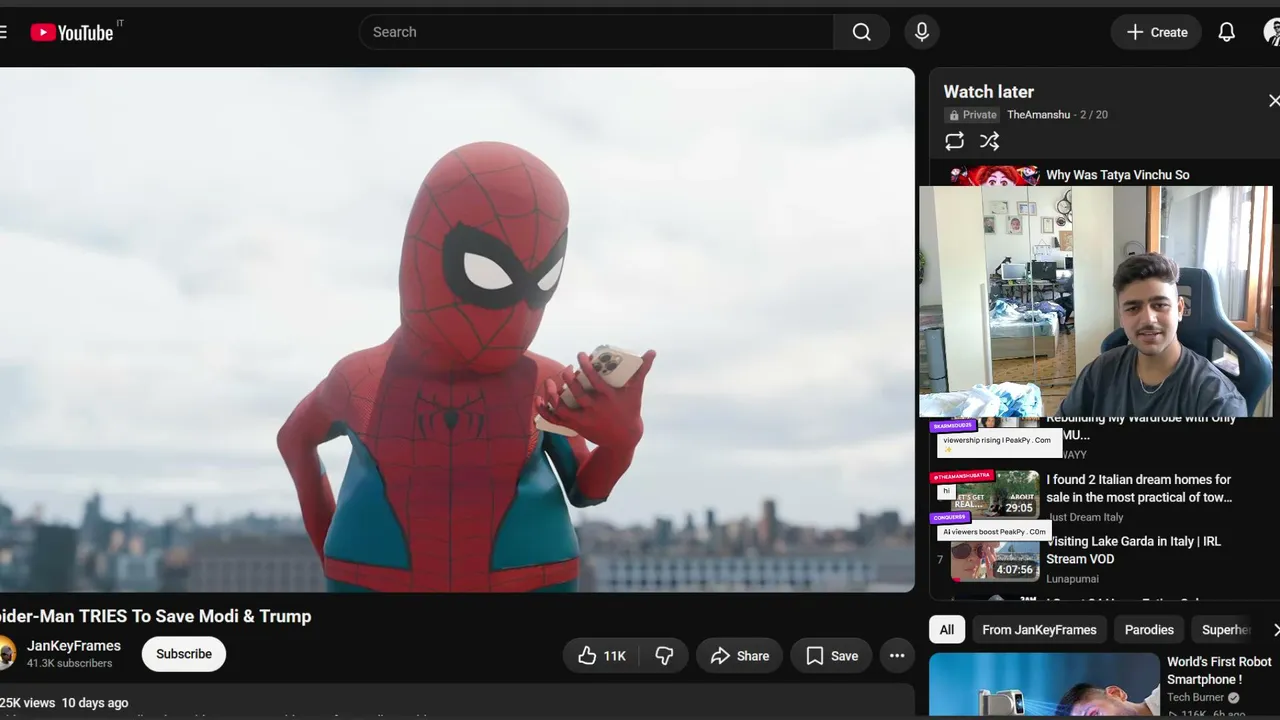
Task: Open the JanKeyFrames channel name link
Action: [x=74, y=646]
